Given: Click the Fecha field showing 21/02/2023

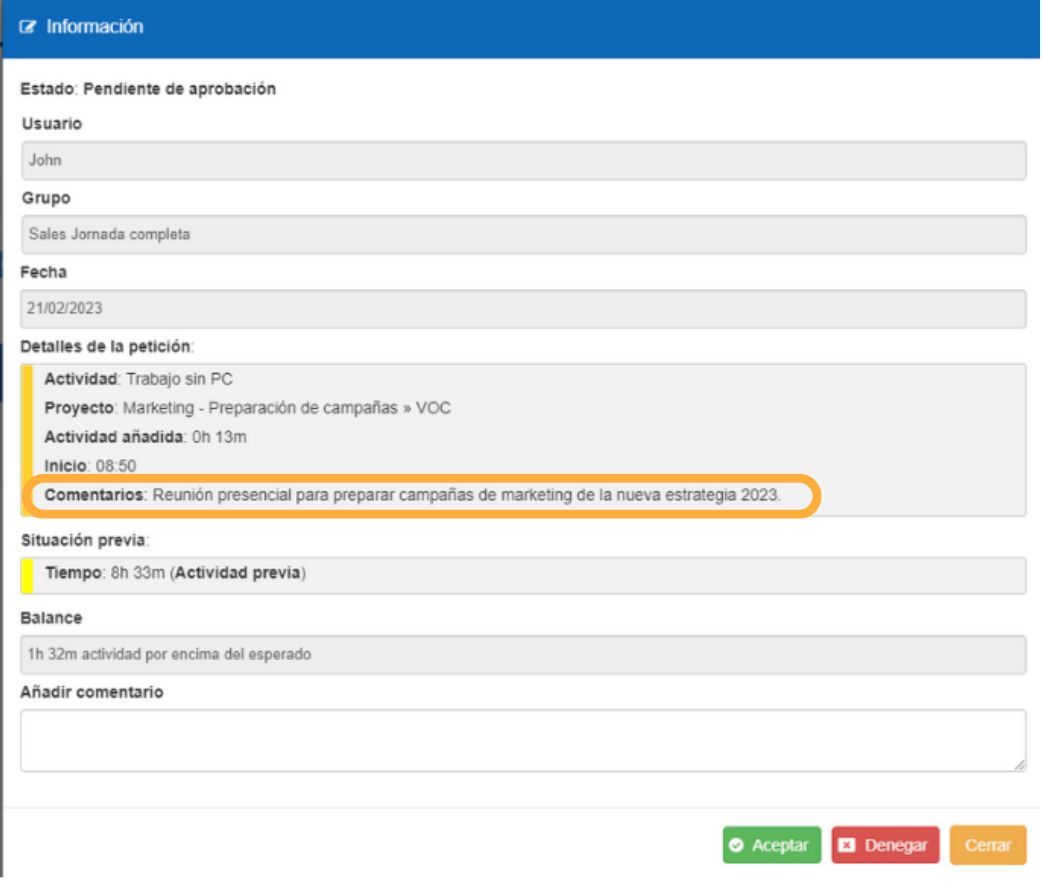Looking at the screenshot, I should 522,308.
